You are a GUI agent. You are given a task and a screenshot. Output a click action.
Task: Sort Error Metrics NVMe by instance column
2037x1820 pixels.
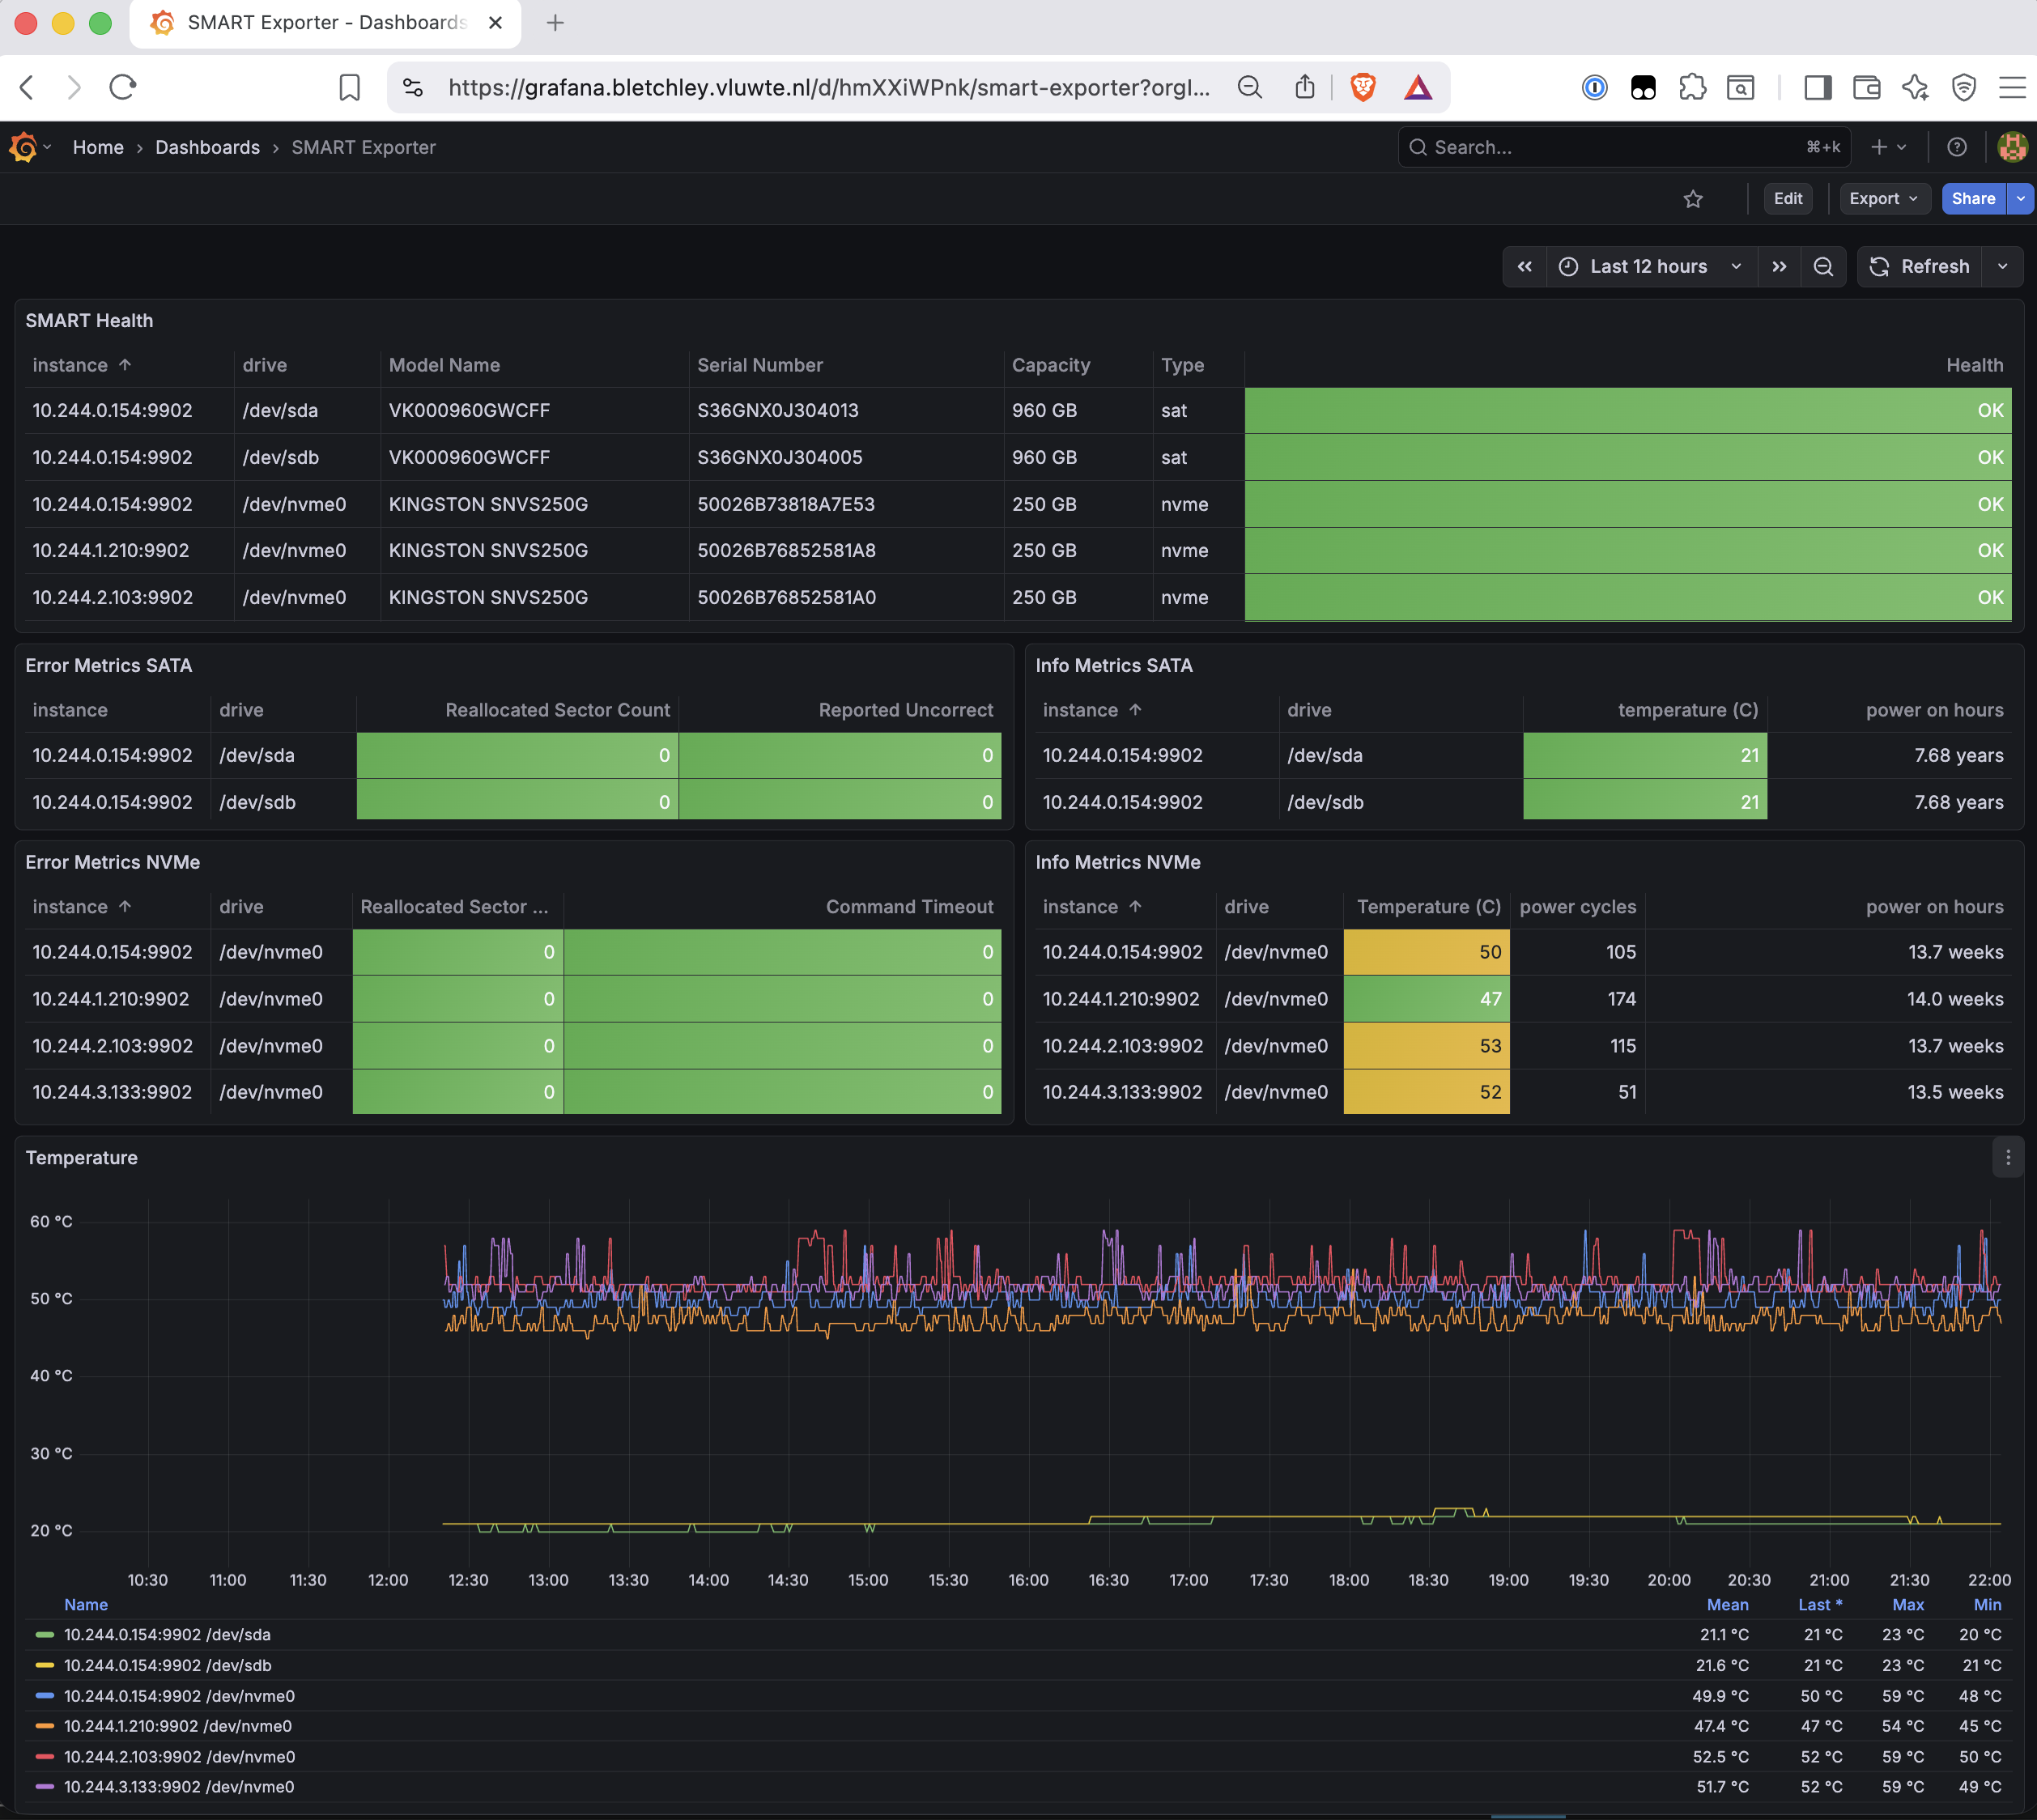82,907
